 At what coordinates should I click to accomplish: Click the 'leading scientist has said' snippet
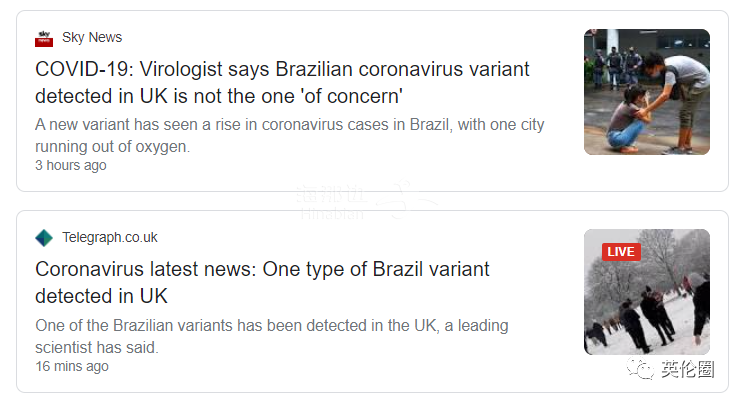click(96, 347)
